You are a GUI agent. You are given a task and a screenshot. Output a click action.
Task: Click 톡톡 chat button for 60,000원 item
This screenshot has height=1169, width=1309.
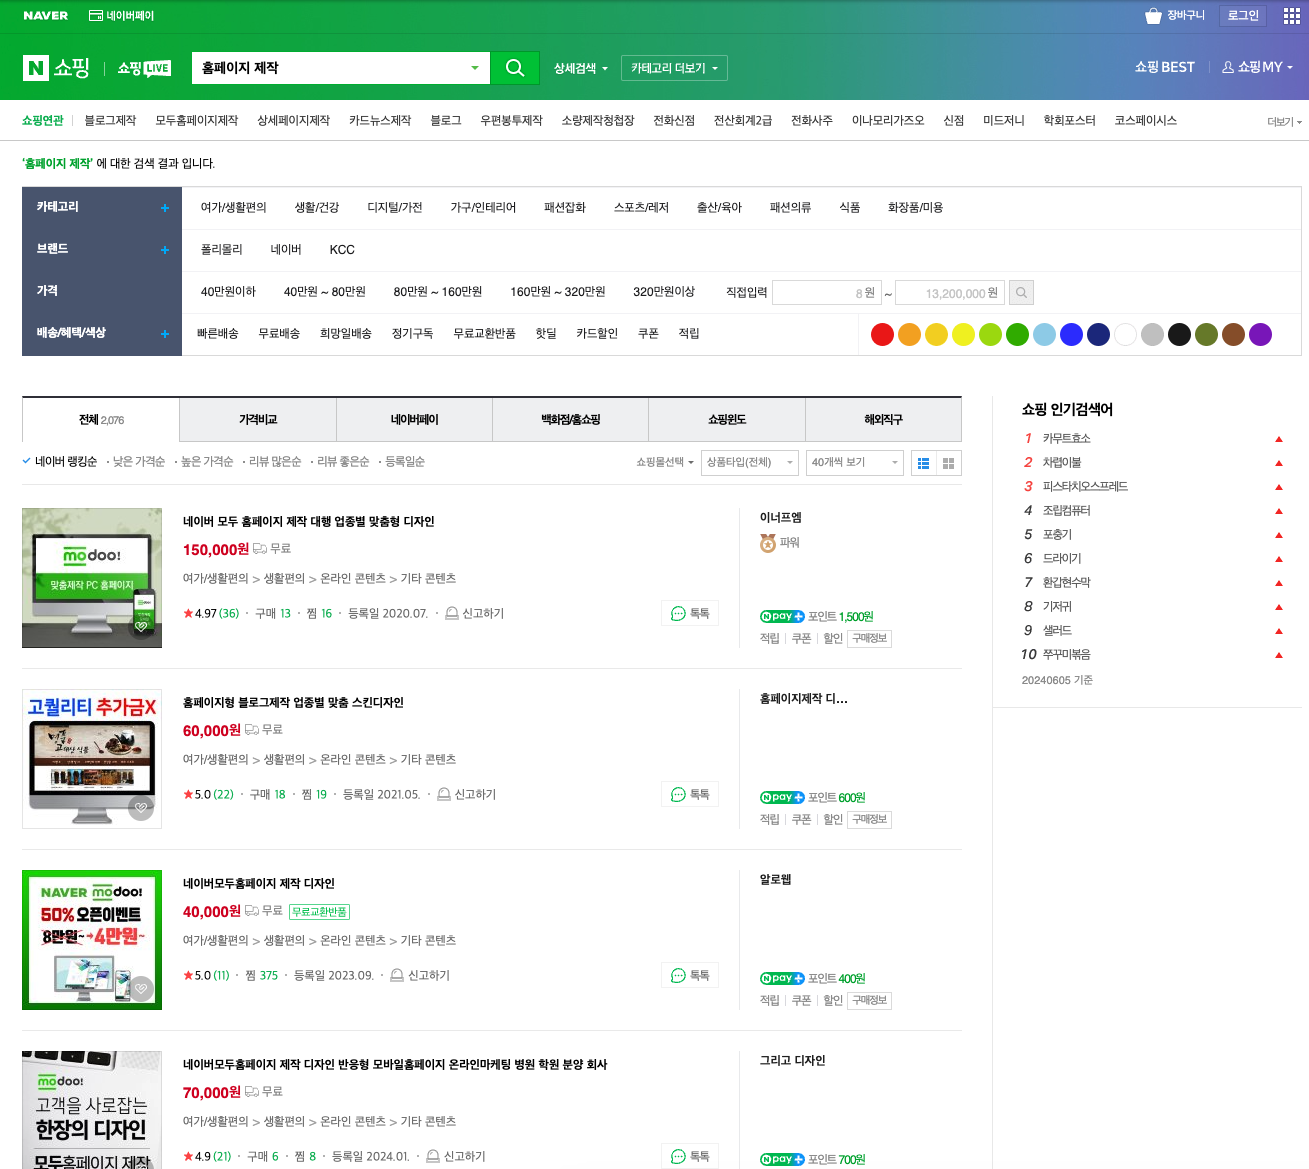[x=690, y=795]
